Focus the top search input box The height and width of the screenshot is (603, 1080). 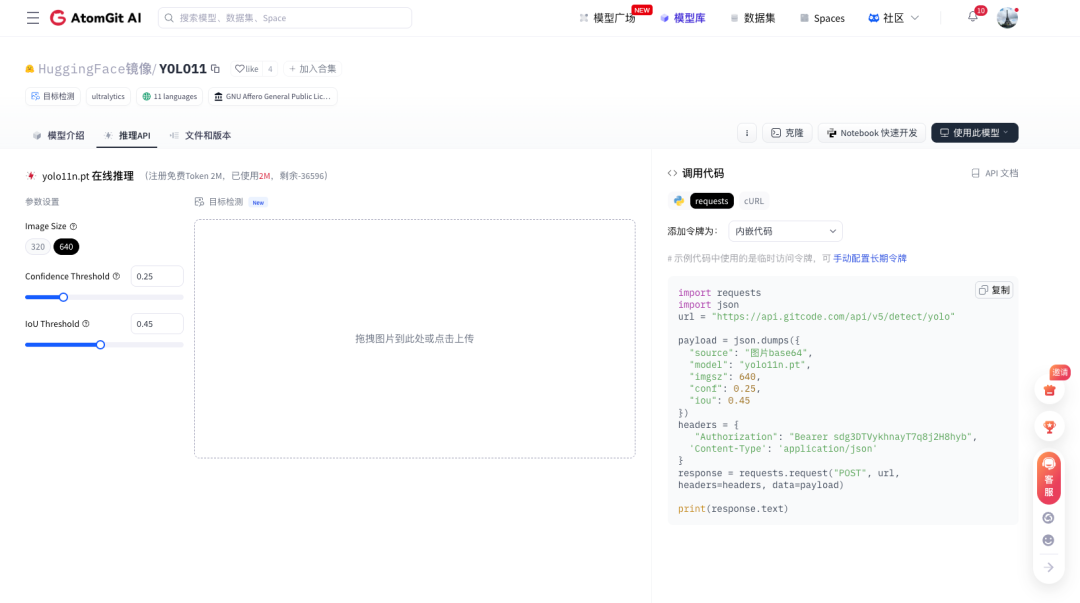(x=285, y=18)
